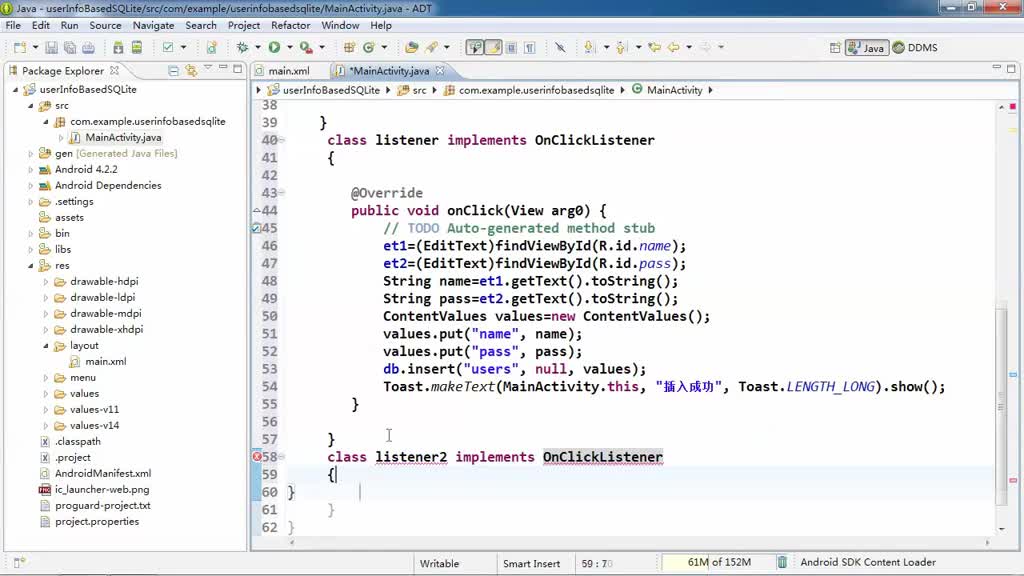This screenshot has width=1024, height=576.
Task: Click the Last Edit Location icon
Action: point(654,48)
